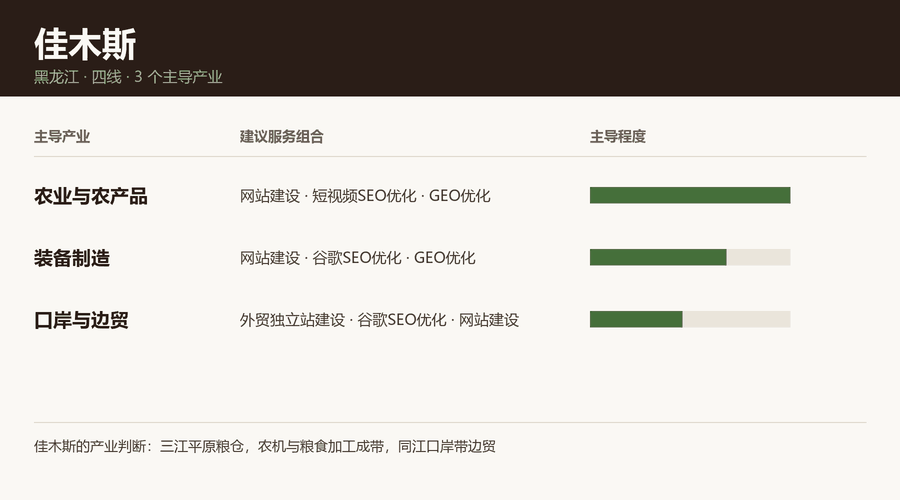This screenshot has height=500, width=900.
Task: Click the dark brown header banner
Action: click(450, 48)
